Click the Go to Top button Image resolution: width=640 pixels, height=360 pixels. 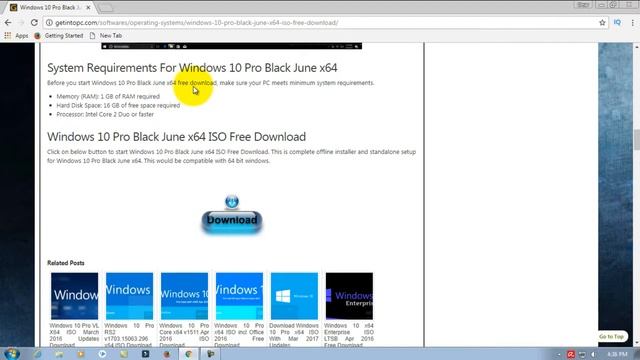(611, 336)
